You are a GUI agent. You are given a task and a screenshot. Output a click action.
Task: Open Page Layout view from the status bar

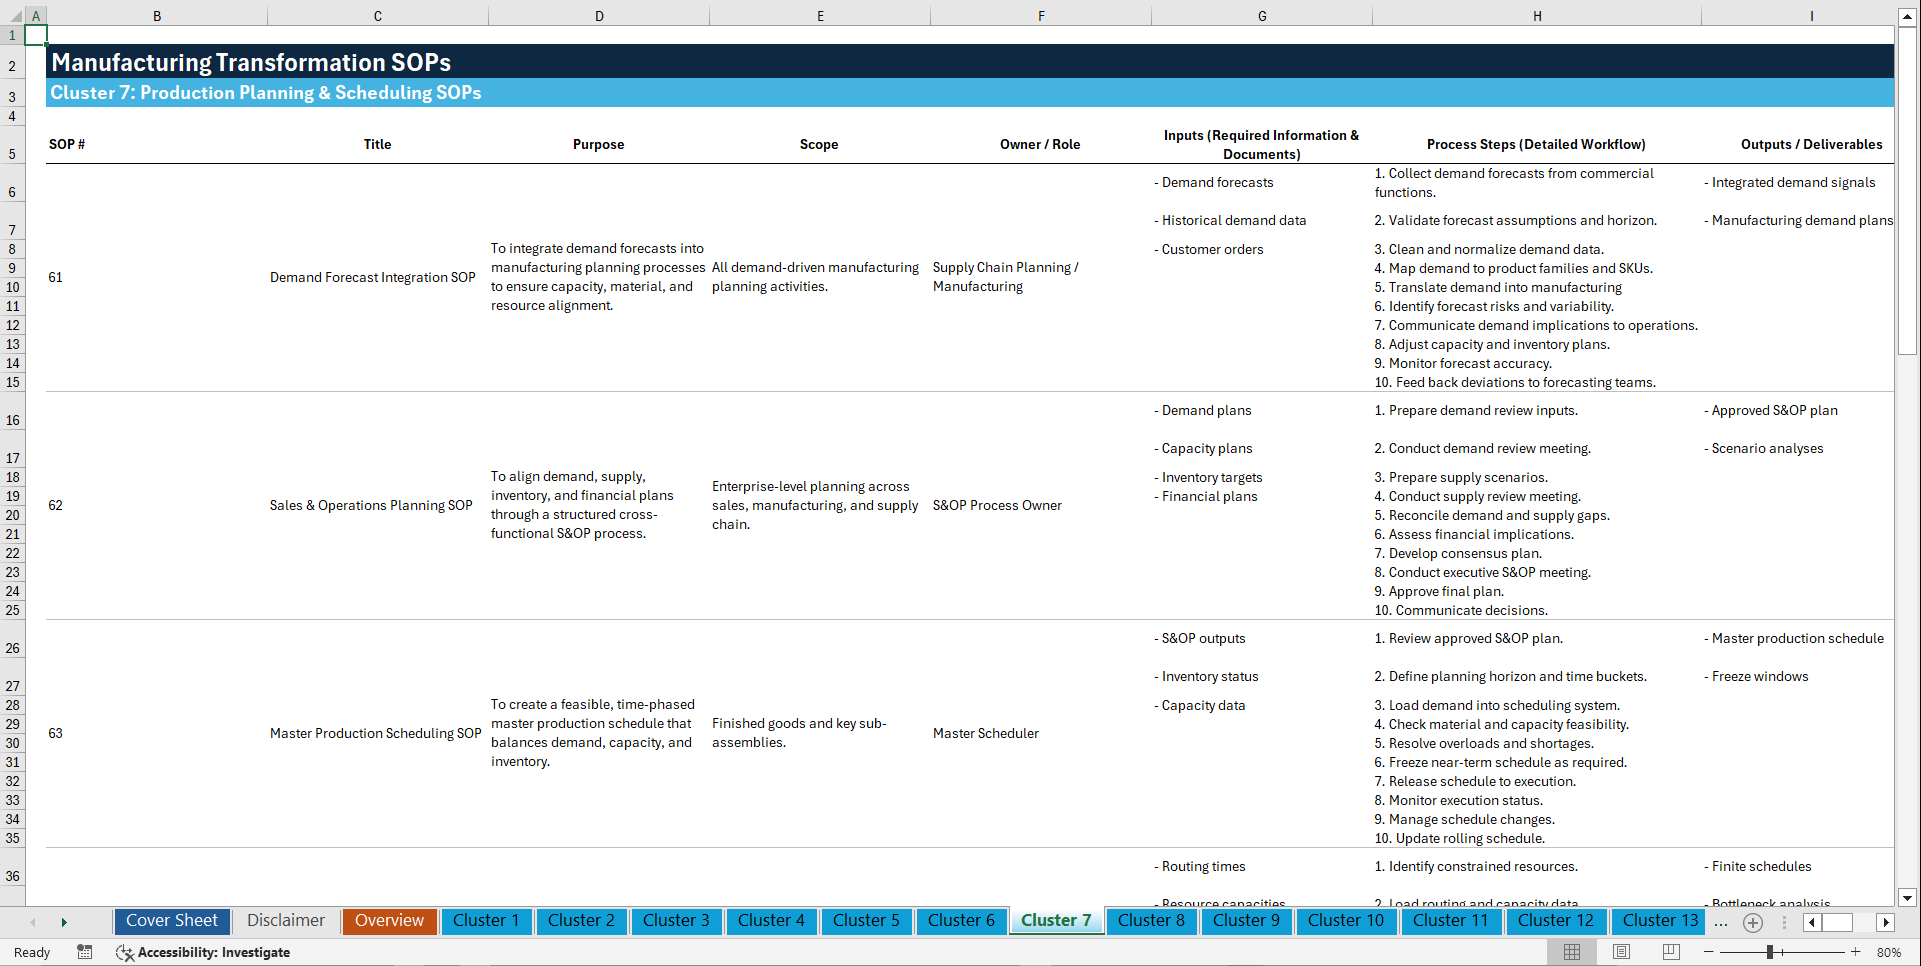coord(1620,952)
